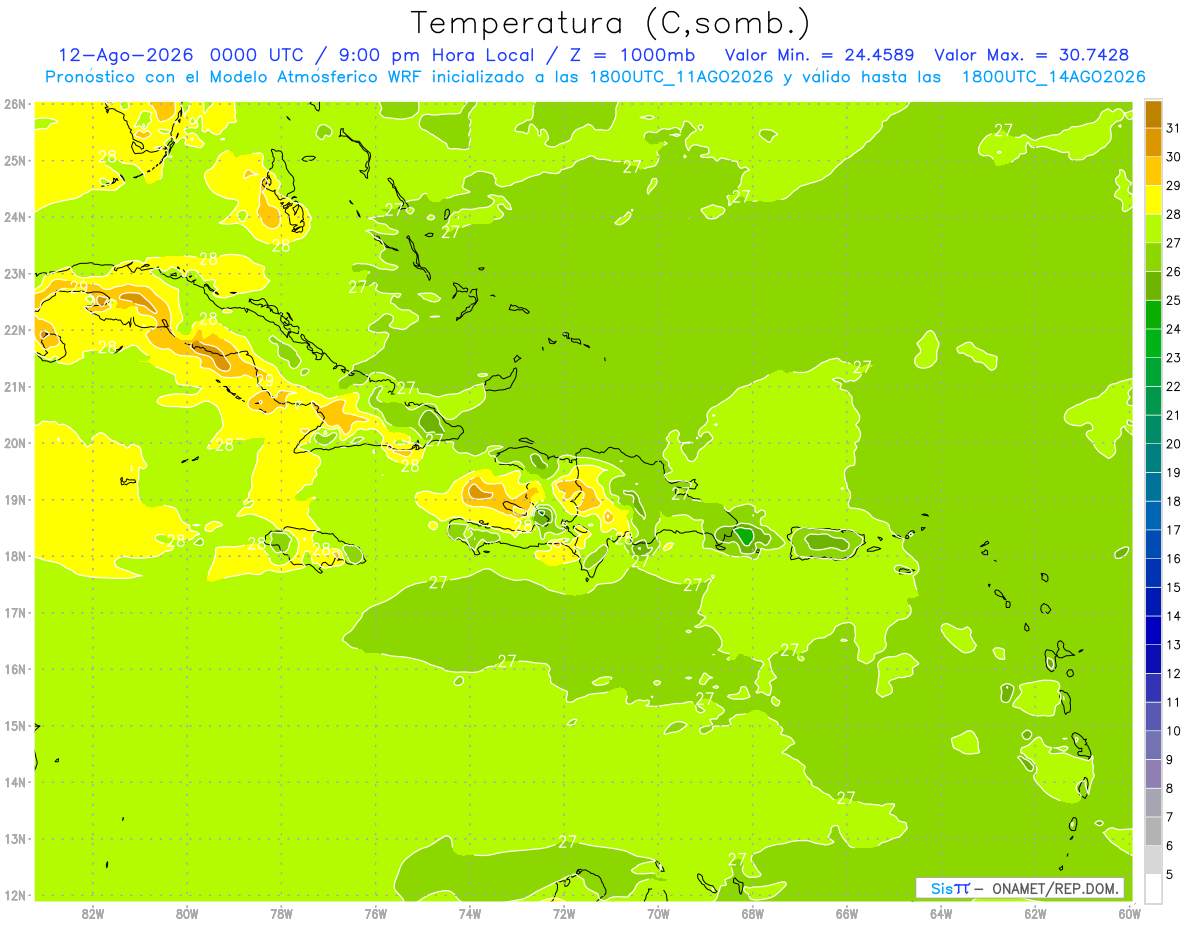Image resolution: width=1200 pixels, height=927 pixels.
Task: Click the "20N" latitude axis label
Action: click(x=15, y=443)
